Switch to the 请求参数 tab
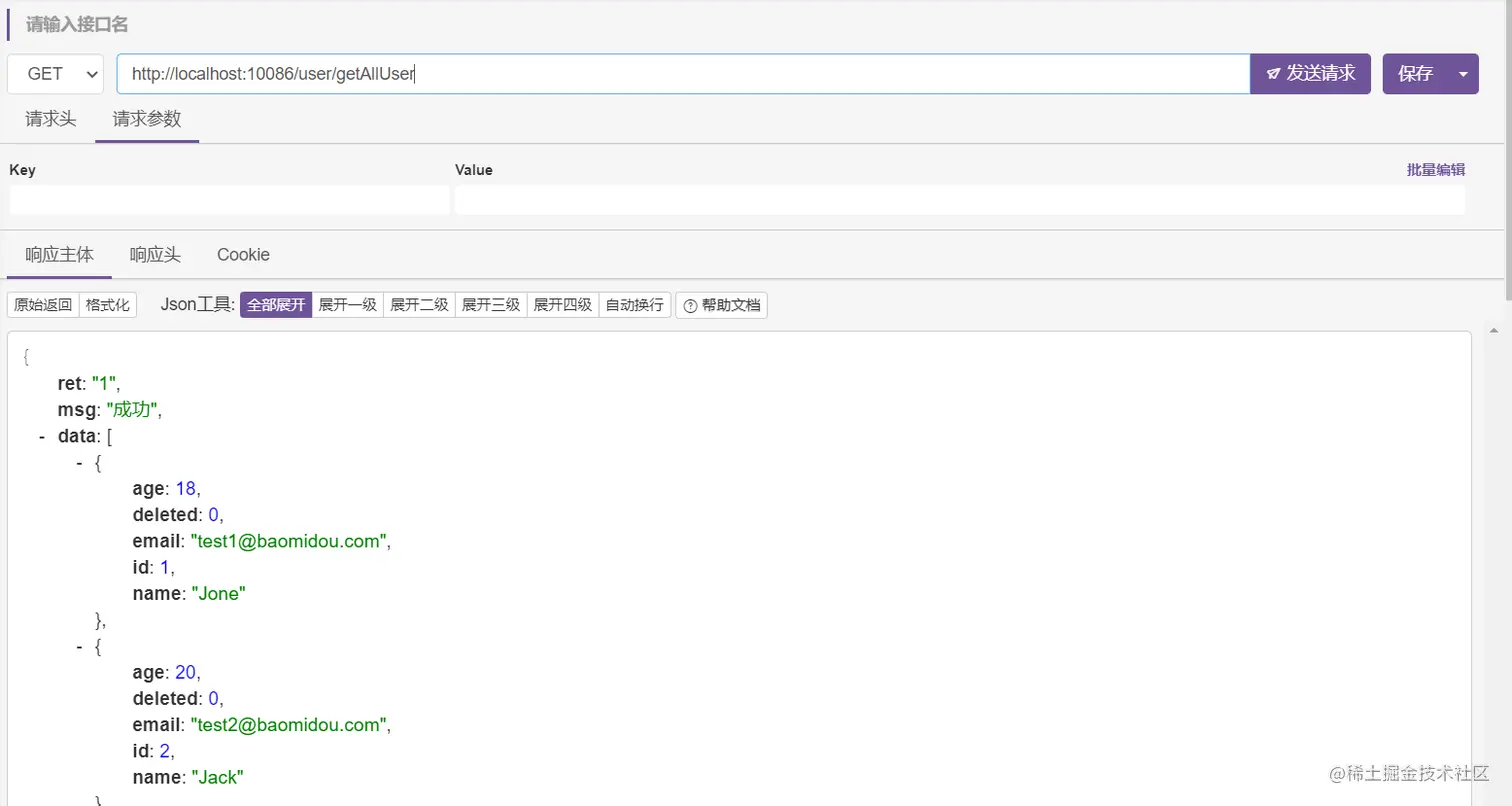 [147, 119]
